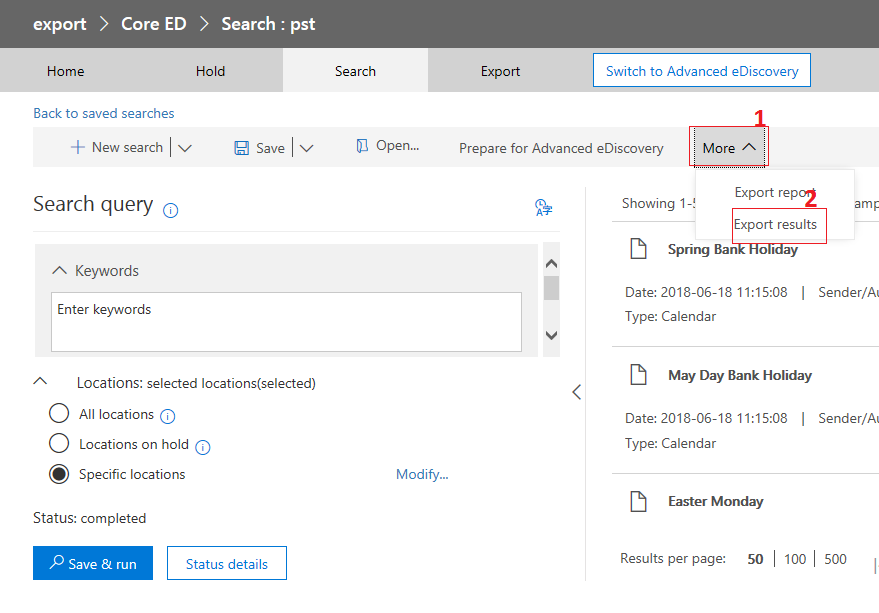Viewport: 879px width, 613px height.
Task: Click the Open search icon
Action: click(x=362, y=146)
